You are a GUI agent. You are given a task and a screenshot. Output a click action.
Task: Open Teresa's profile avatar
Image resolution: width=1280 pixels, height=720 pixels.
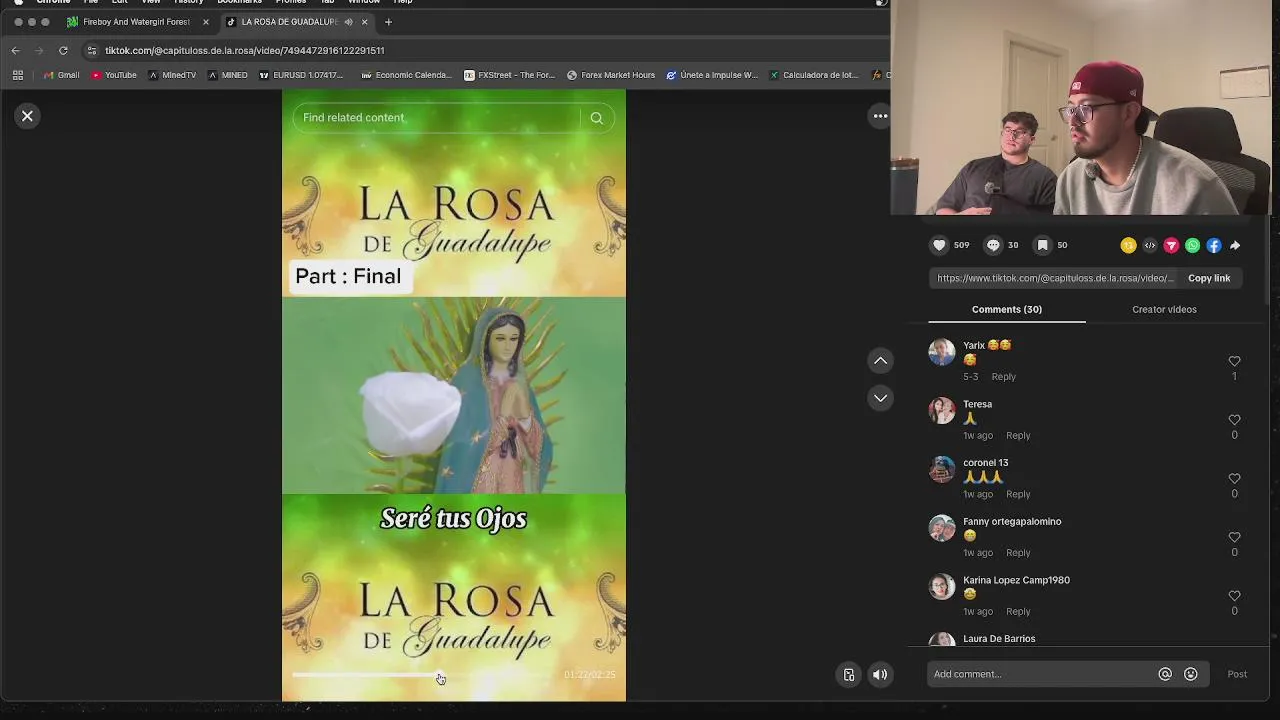pyautogui.click(x=942, y=411)
